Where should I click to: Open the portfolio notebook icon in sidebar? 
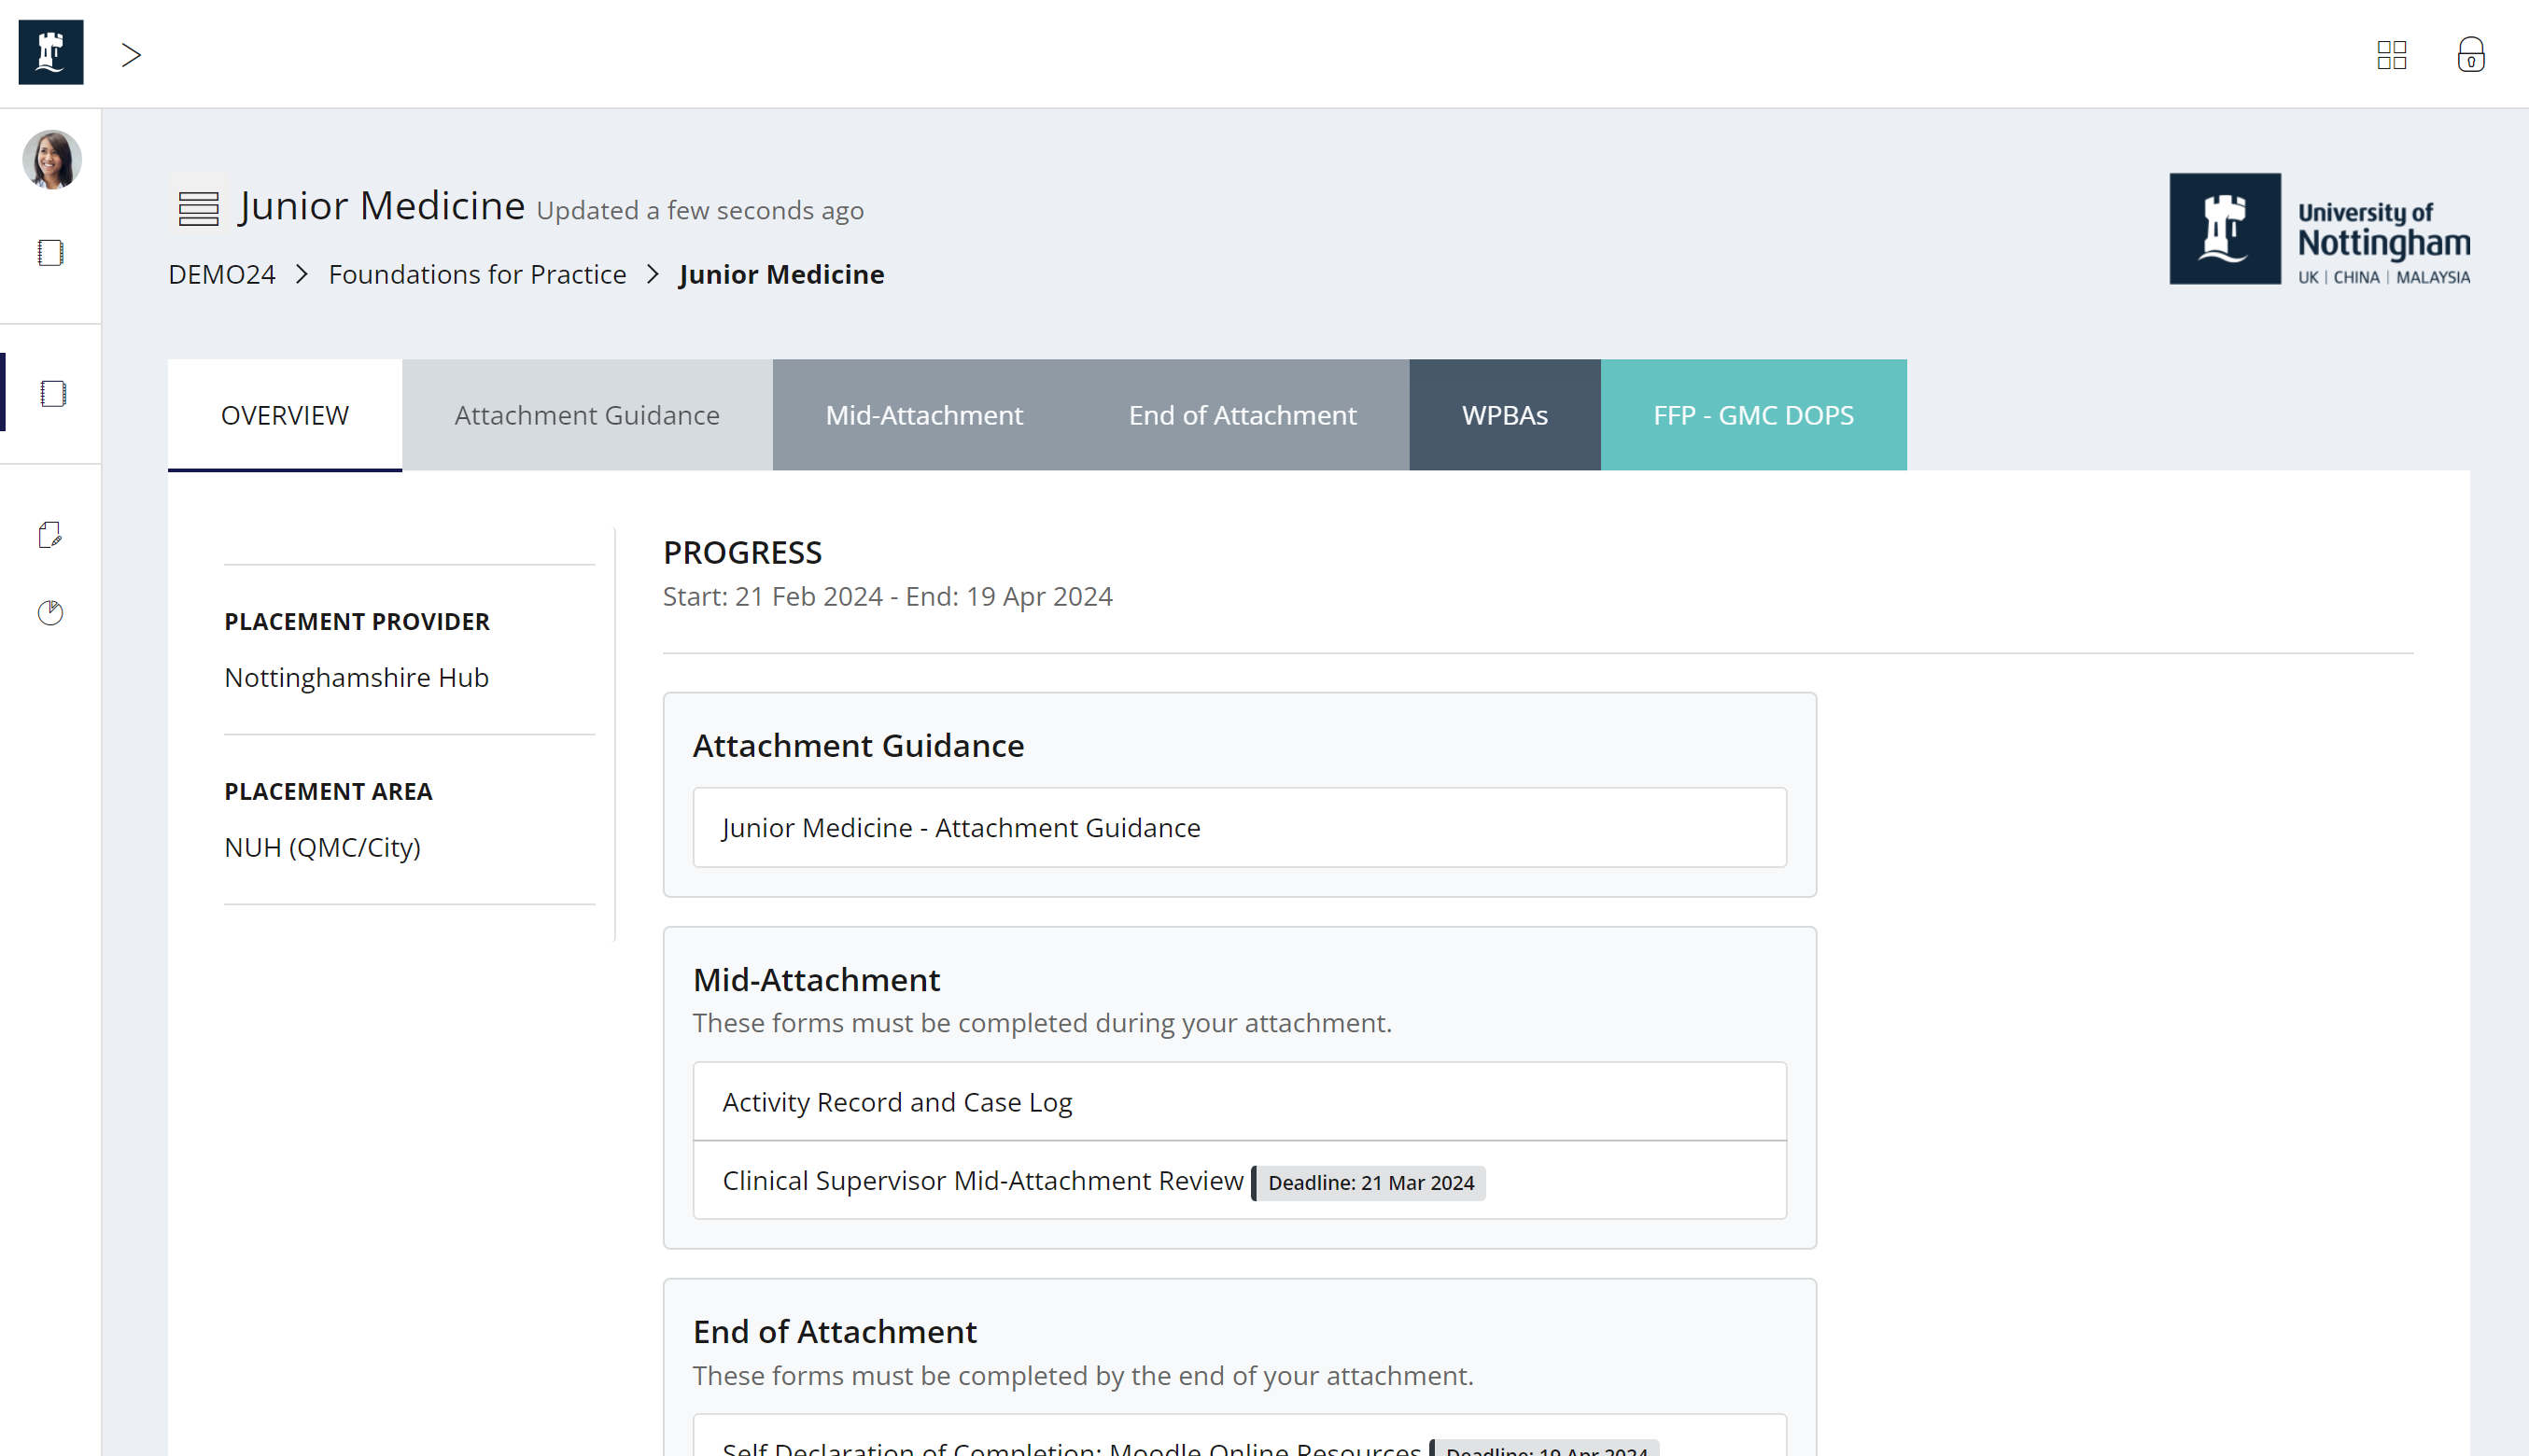(51, 253)
